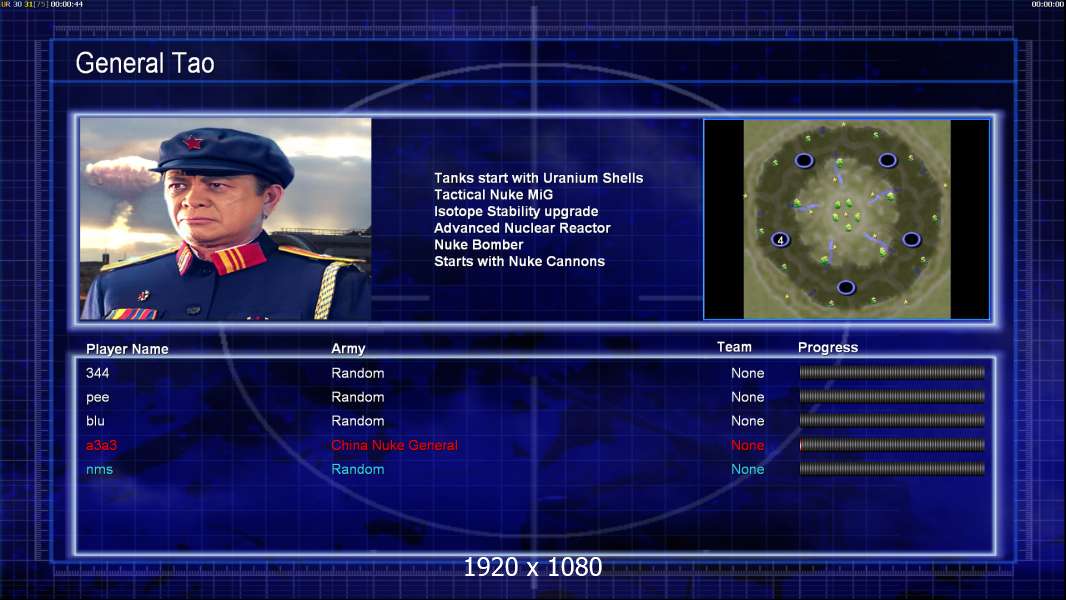Click player name 'nms'

point(99,470)
